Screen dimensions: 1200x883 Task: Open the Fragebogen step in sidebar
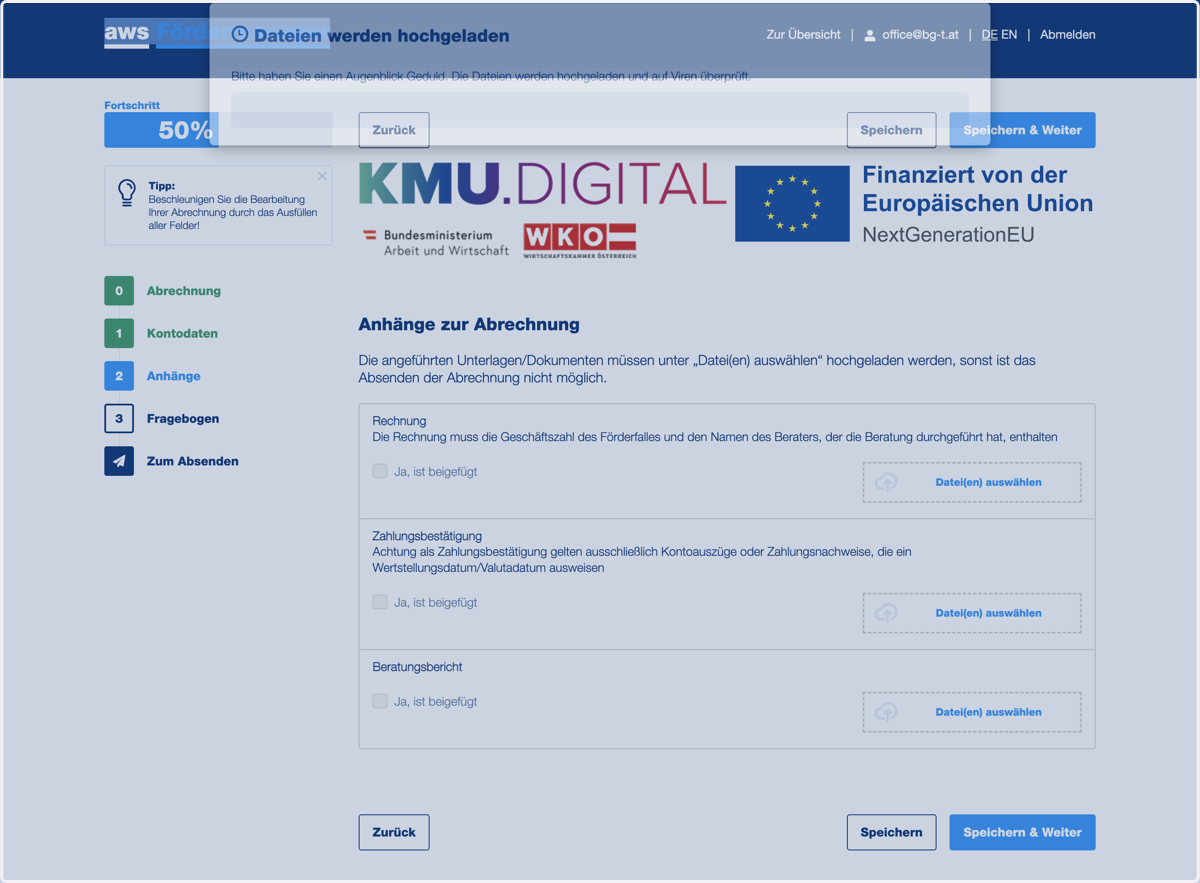pos(183,418)
